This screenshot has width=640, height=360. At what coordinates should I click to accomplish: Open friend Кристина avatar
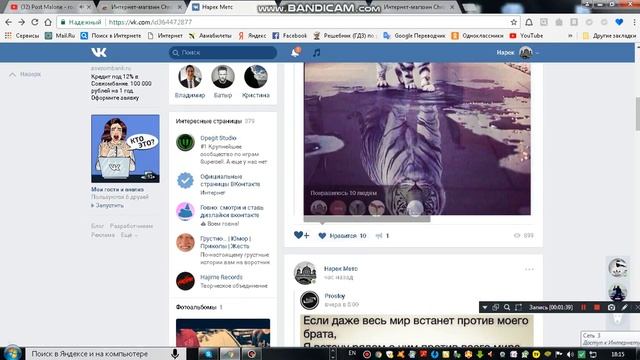(x=256, y=77)
